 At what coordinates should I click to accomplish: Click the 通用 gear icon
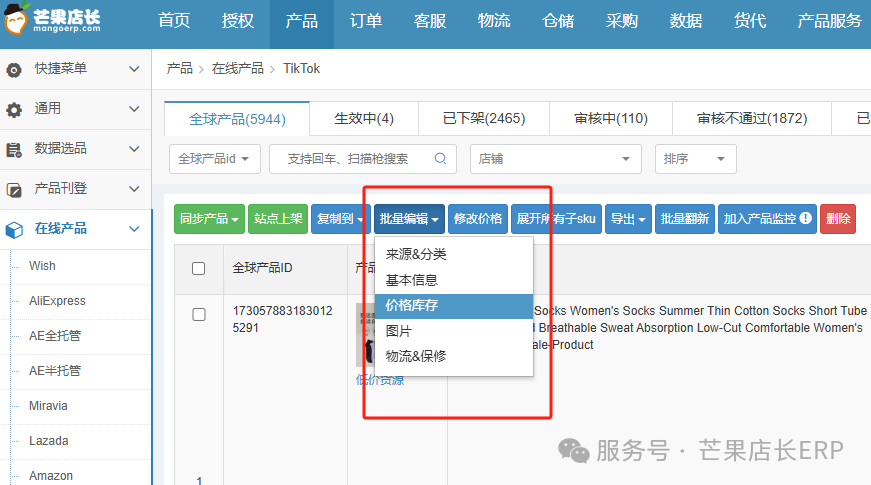click(14, 109)
